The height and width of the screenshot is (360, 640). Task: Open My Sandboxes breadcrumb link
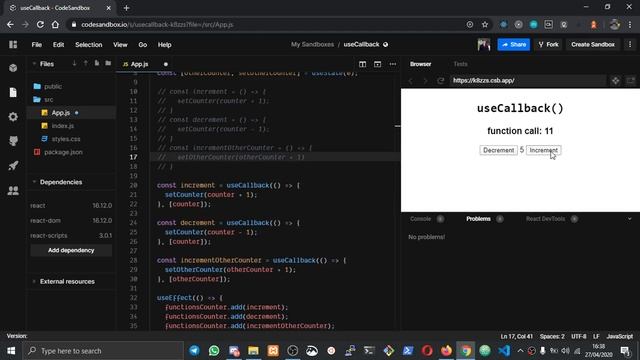pos(312,44)
